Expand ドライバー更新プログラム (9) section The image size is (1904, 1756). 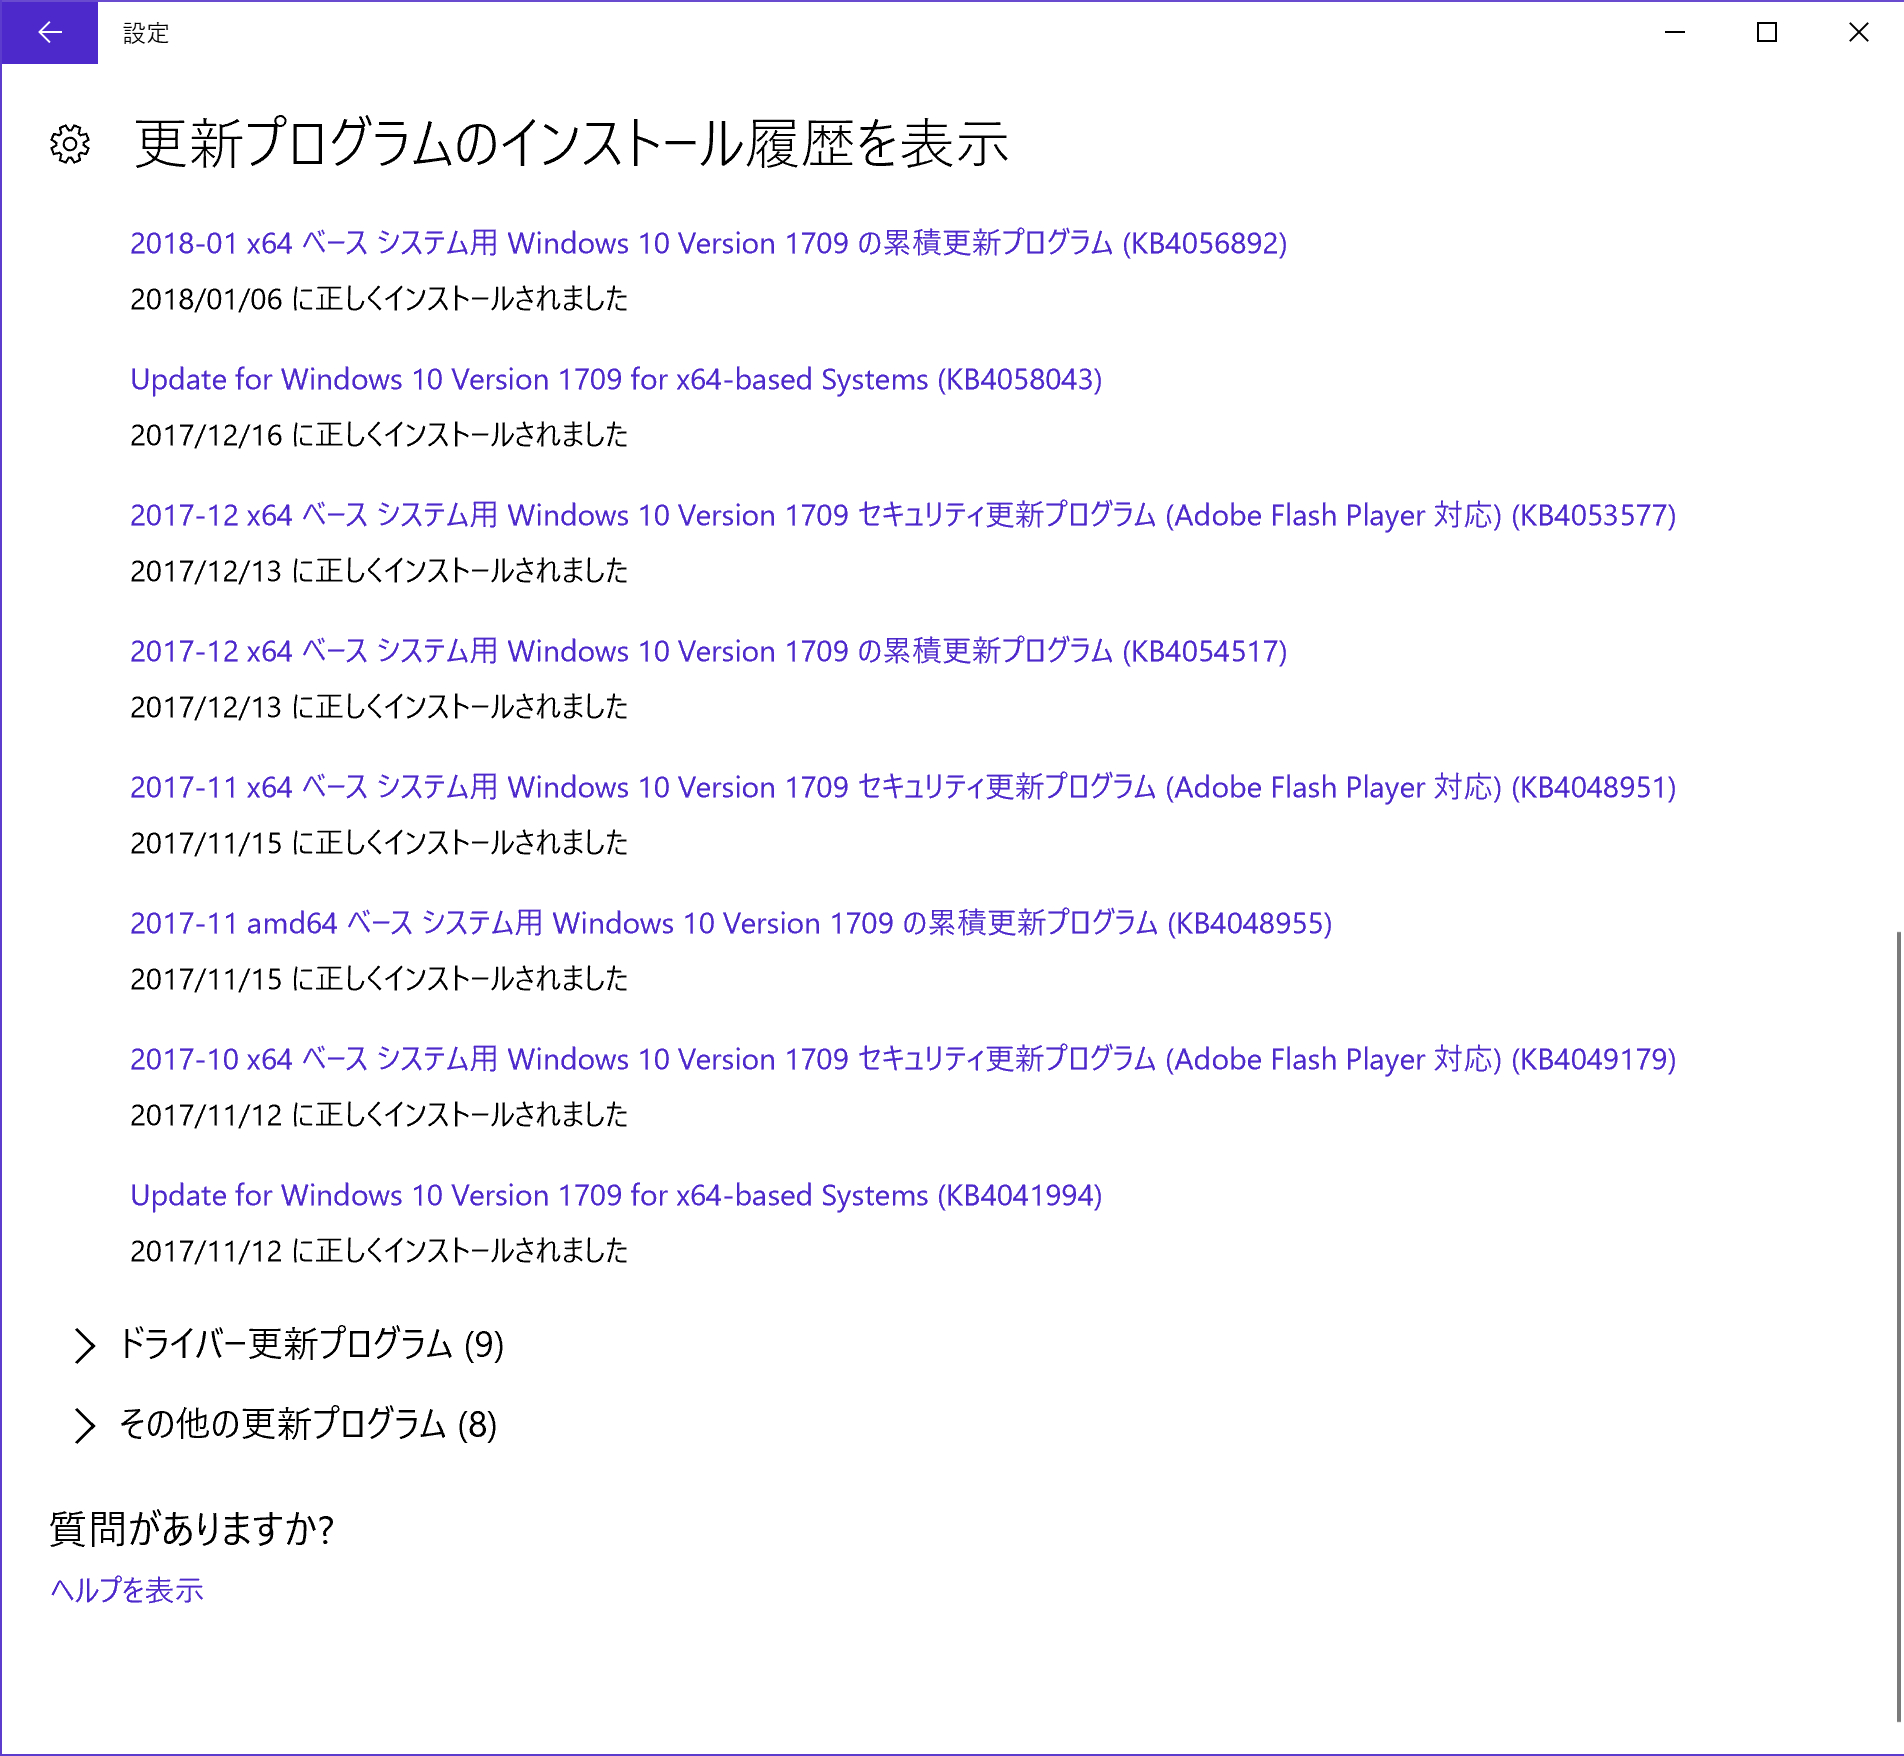click(x=289, y=1345)
